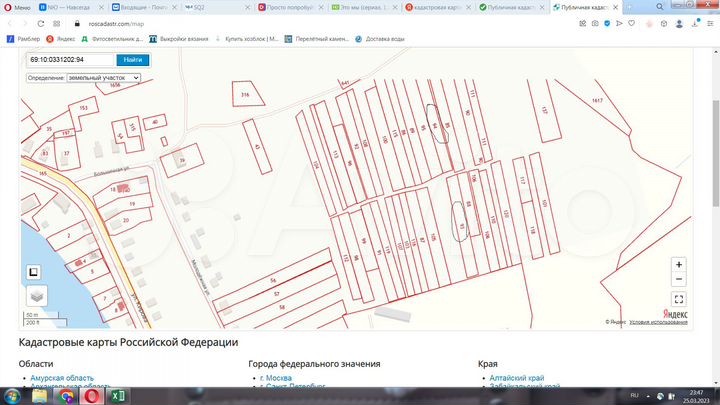The width and height of the screenshot is (720, 405).
Task: Select parcel 56 on the map
Action: [273, 281]
